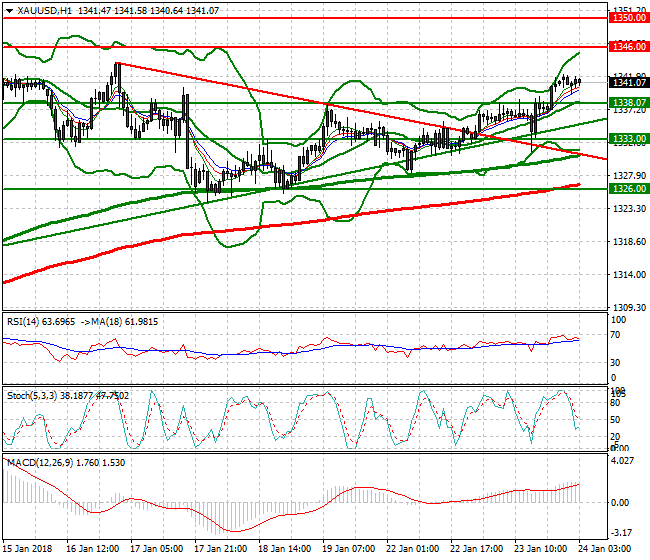Click the MACD scale value 4.027

coord(623,461)
